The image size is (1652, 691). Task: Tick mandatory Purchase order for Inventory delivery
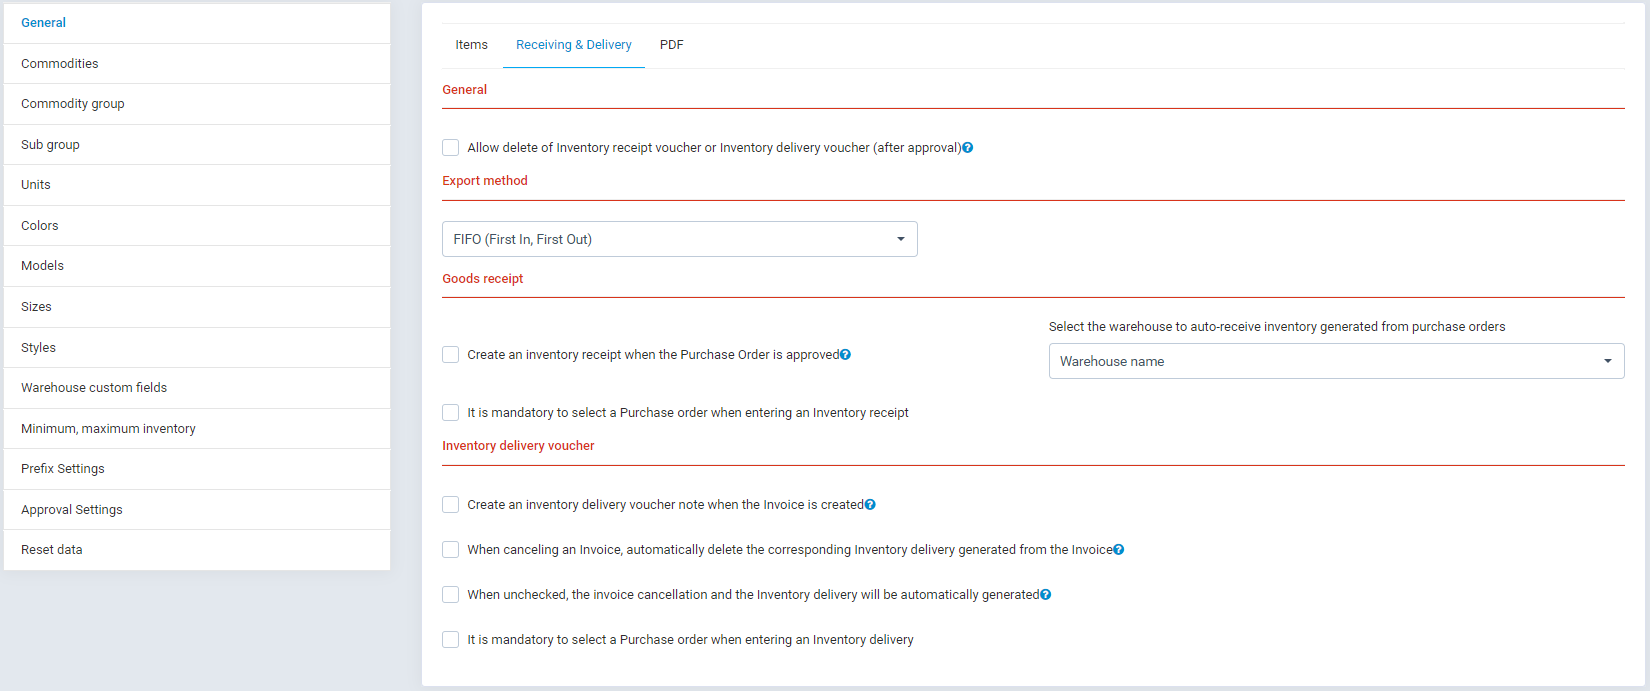coord(451,640)
